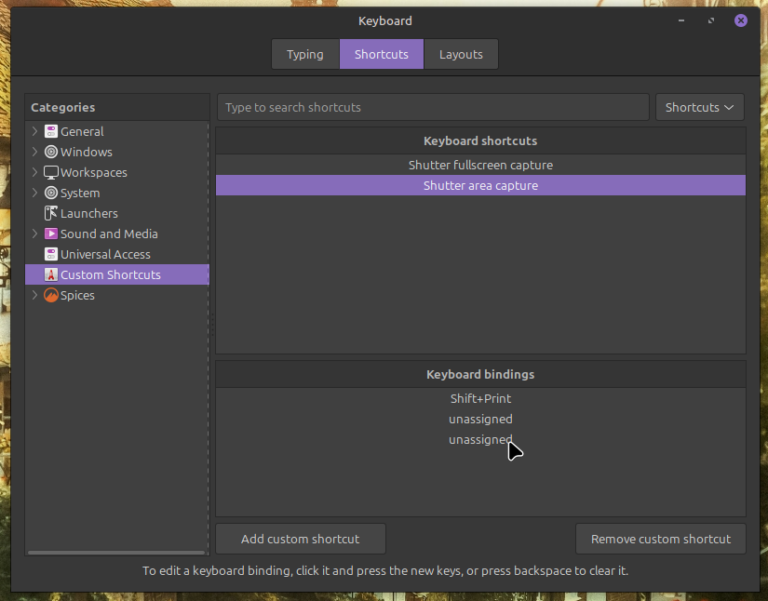Click the General category icon

(x=51, y=131)
